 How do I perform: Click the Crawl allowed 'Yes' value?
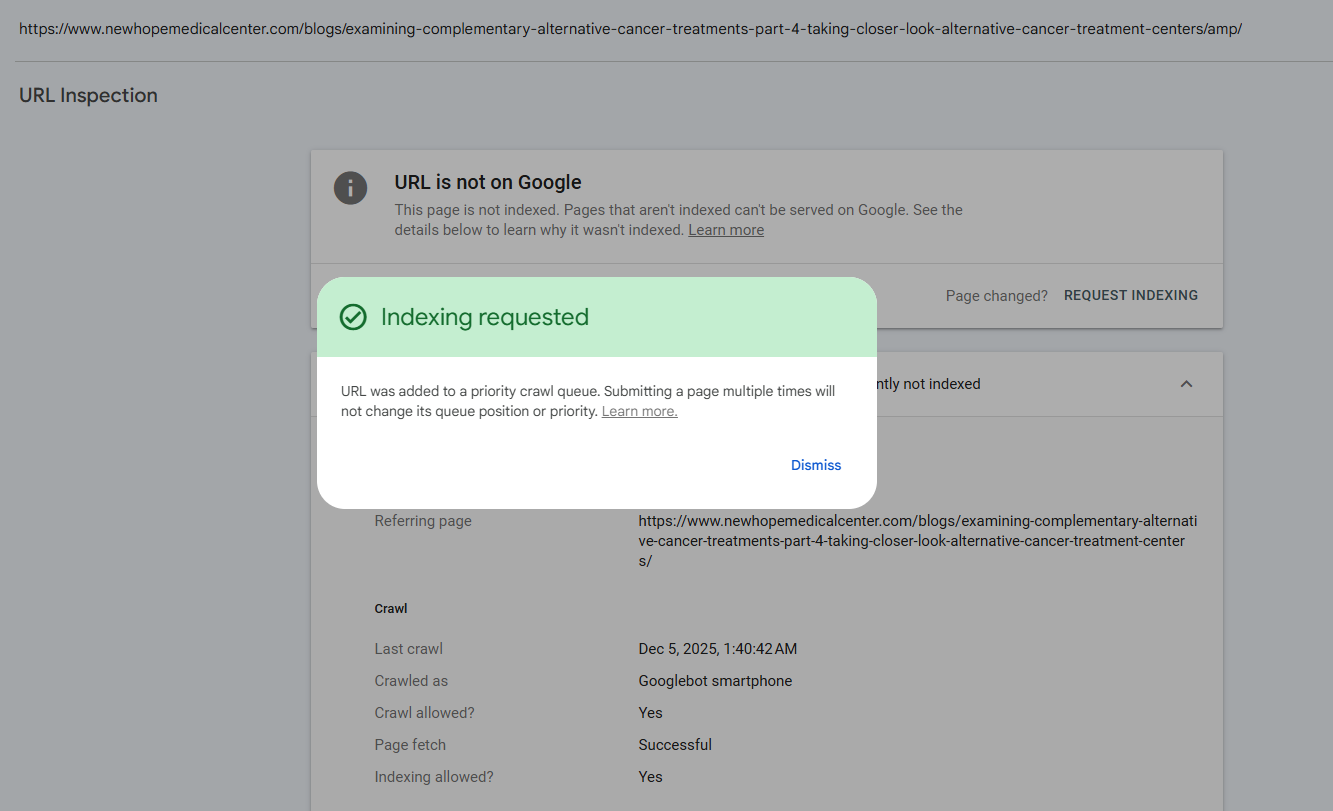651,713
